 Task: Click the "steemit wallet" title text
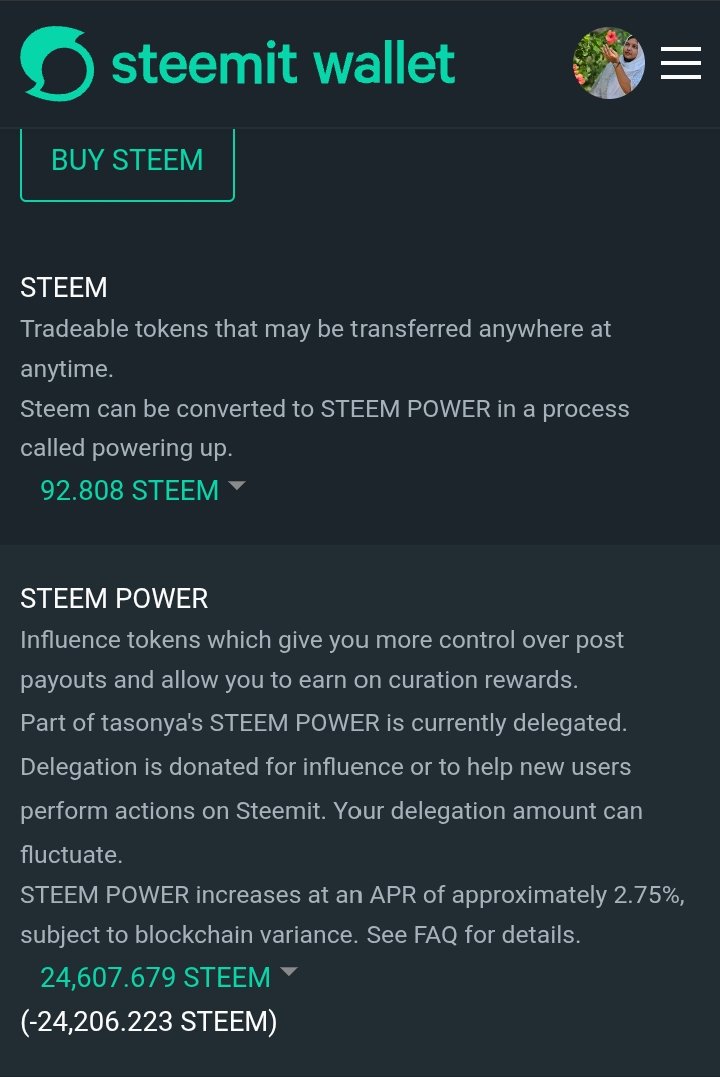(283, 63)
